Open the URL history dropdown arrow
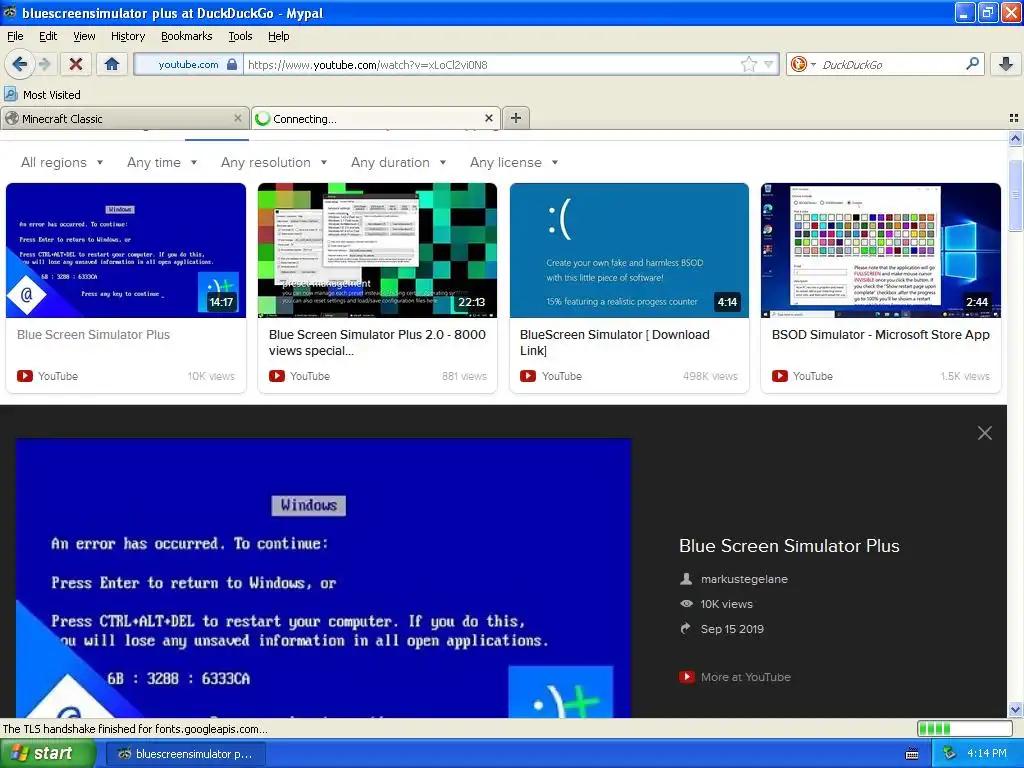Image resolution: width=1024 pixels, height=768 pixels. click(x=769, y=64)
